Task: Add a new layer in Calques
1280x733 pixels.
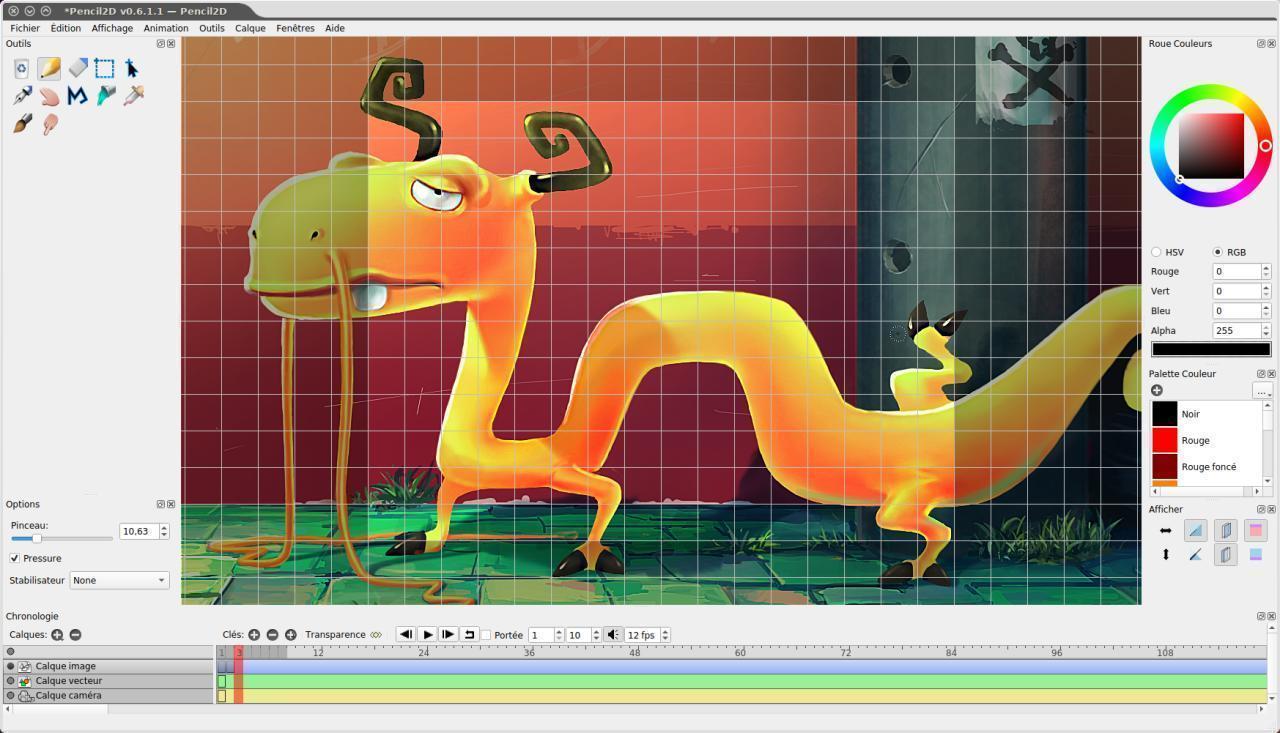Action: coord(57,635)
